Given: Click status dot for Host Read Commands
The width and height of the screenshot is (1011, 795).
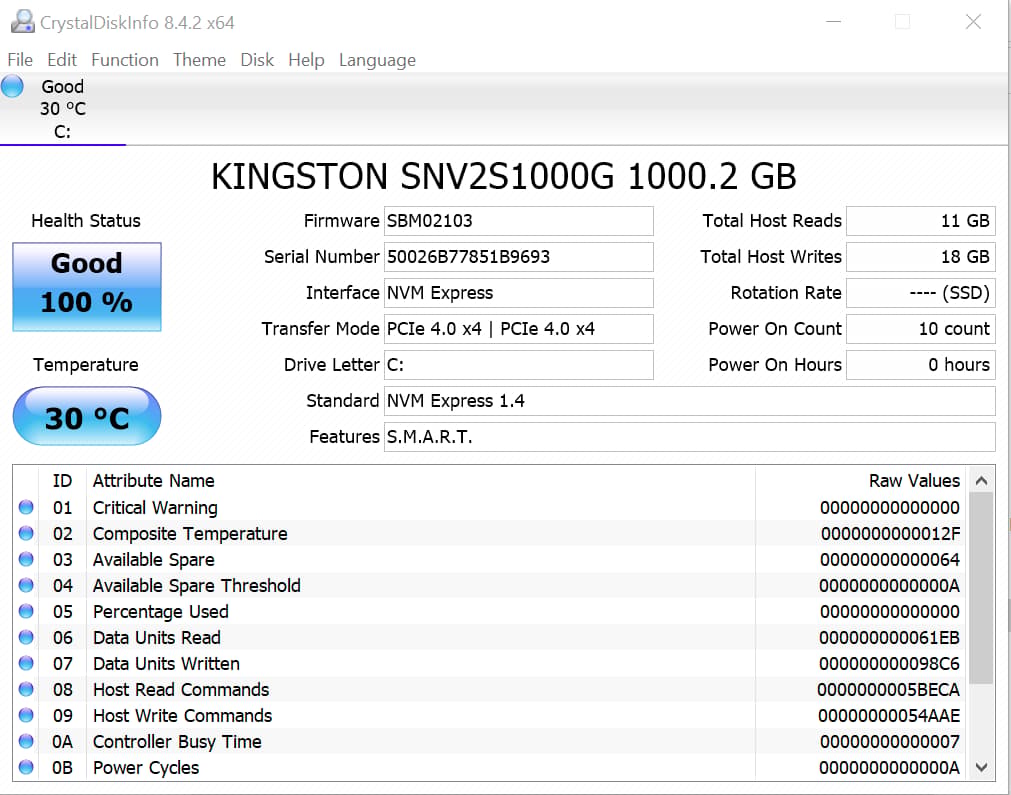Looking at the screenshot, I should 26,689.
